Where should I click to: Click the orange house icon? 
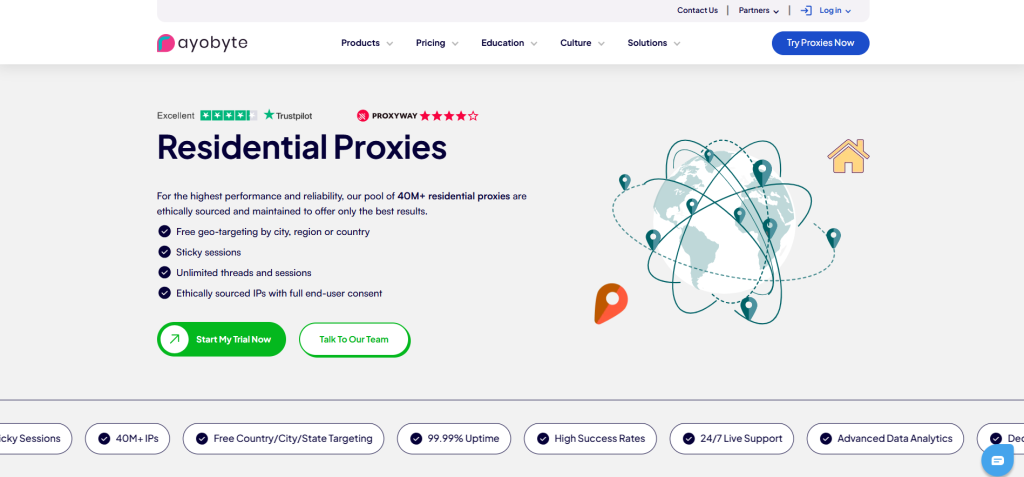point(848,156)
